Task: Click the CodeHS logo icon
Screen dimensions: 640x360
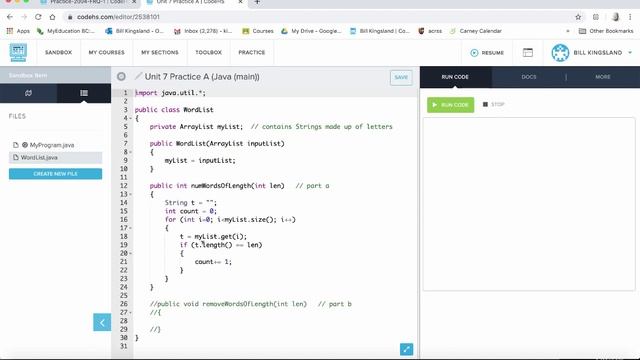Action: click(18, 52)
